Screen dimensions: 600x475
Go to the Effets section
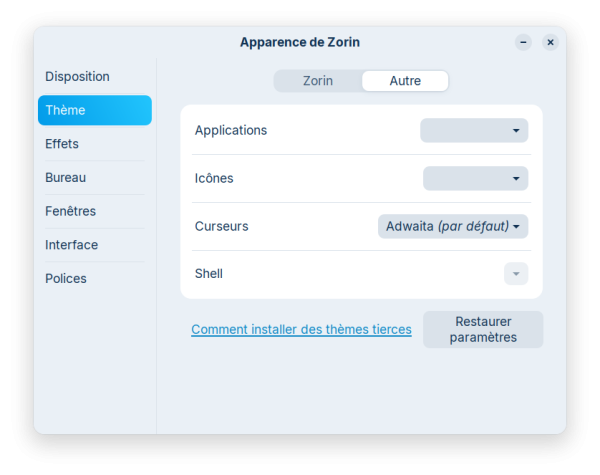pos(62,144)
